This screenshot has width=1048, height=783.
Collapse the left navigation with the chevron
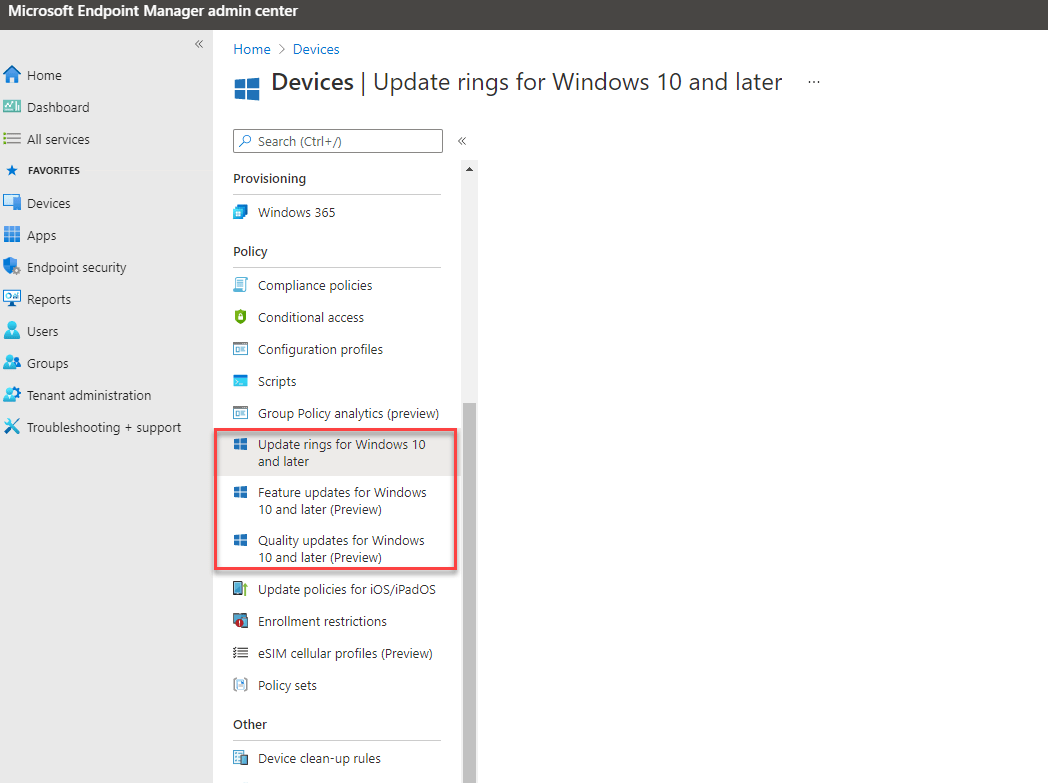point(198,44)
